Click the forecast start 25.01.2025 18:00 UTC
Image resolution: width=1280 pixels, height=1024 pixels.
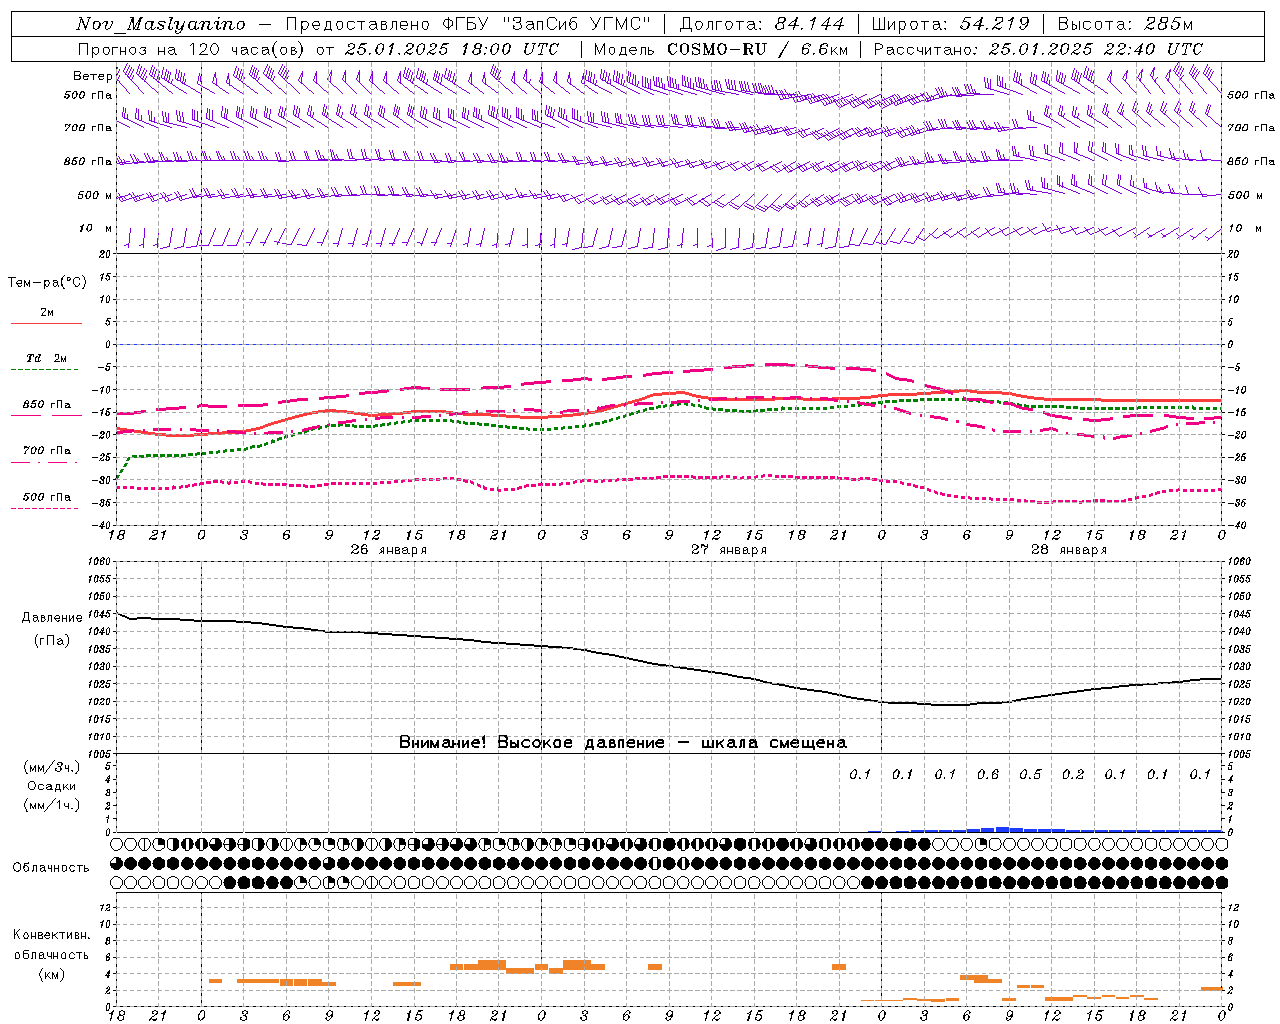point(452,49)
